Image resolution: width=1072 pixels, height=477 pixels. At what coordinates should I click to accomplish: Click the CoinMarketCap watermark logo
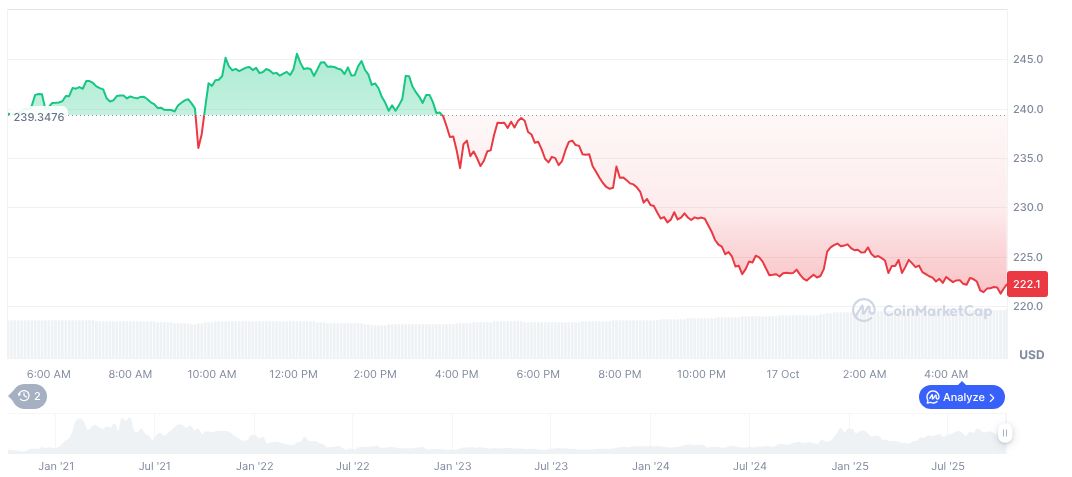coord(922,311)
